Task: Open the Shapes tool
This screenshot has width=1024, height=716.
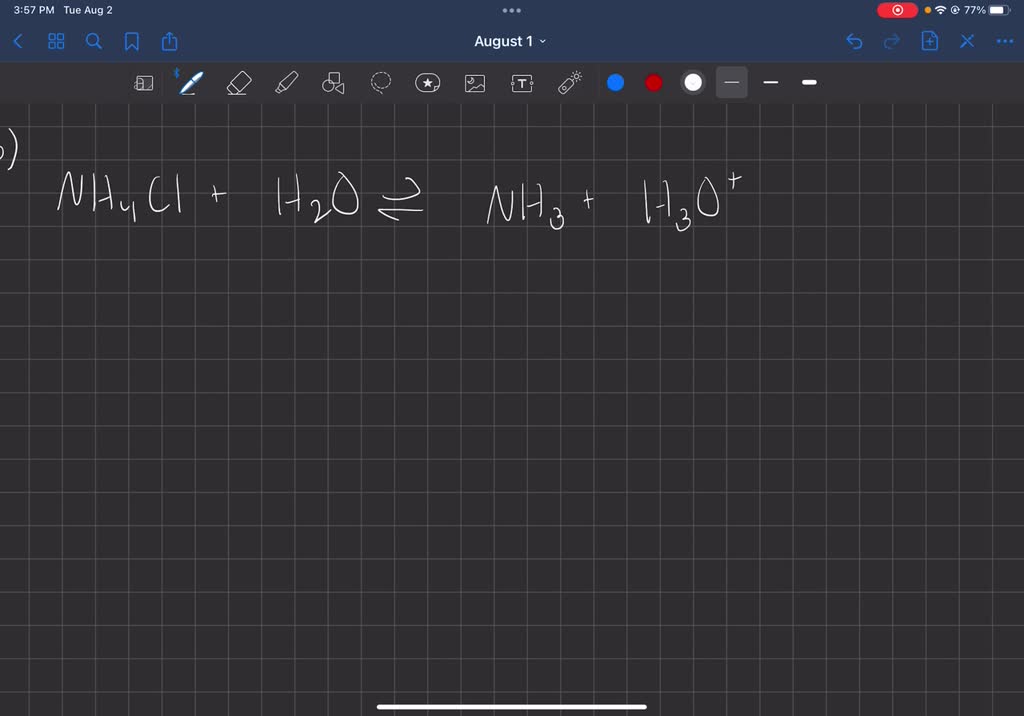Action: pyautogui.click(x=333, y=83)
